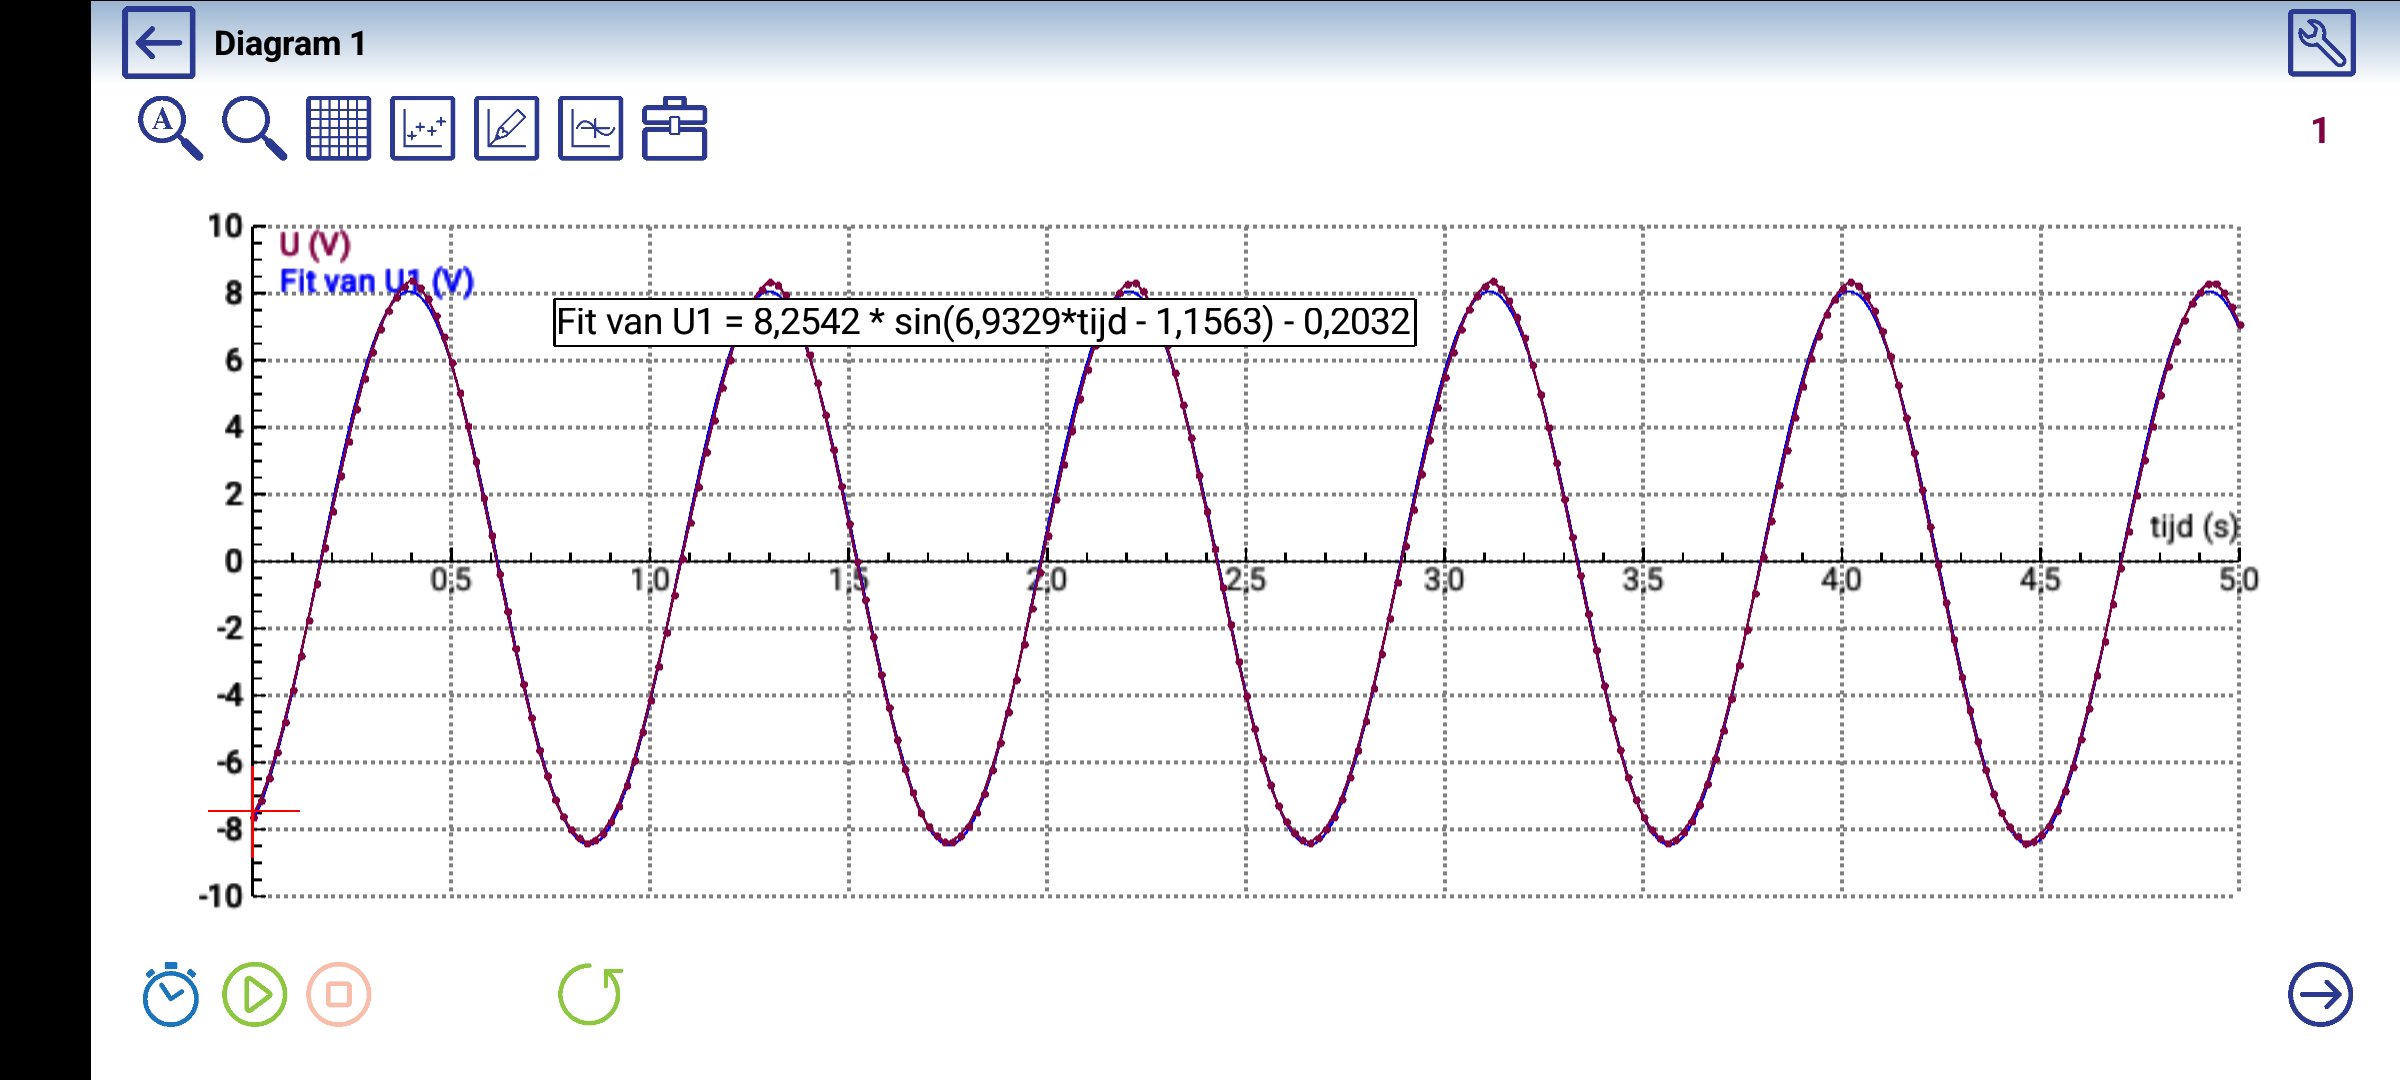2400x1080 pixels.
Task: Click the back arrow button
Action: click(158, 43)
